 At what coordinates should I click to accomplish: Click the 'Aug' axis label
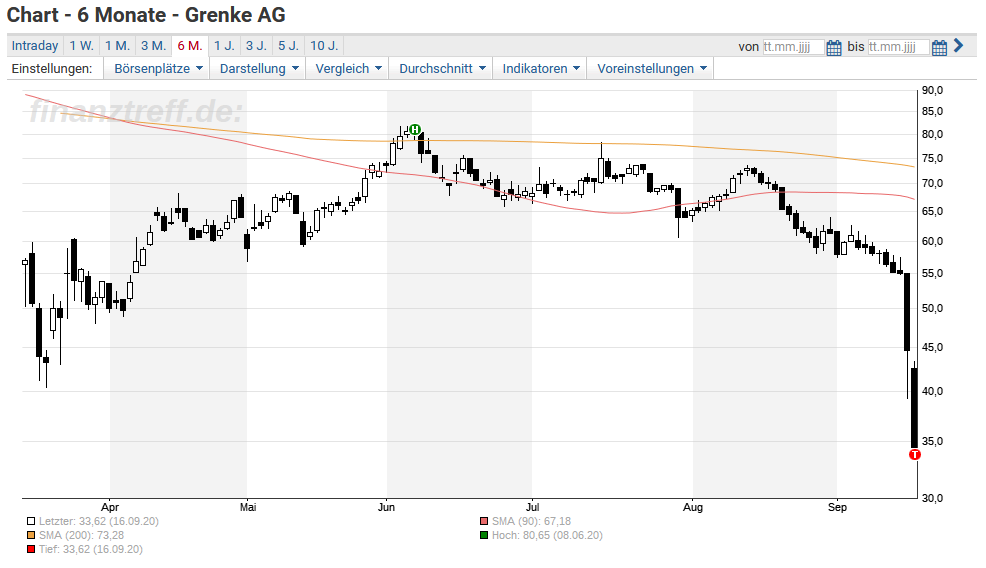point(693,507)
